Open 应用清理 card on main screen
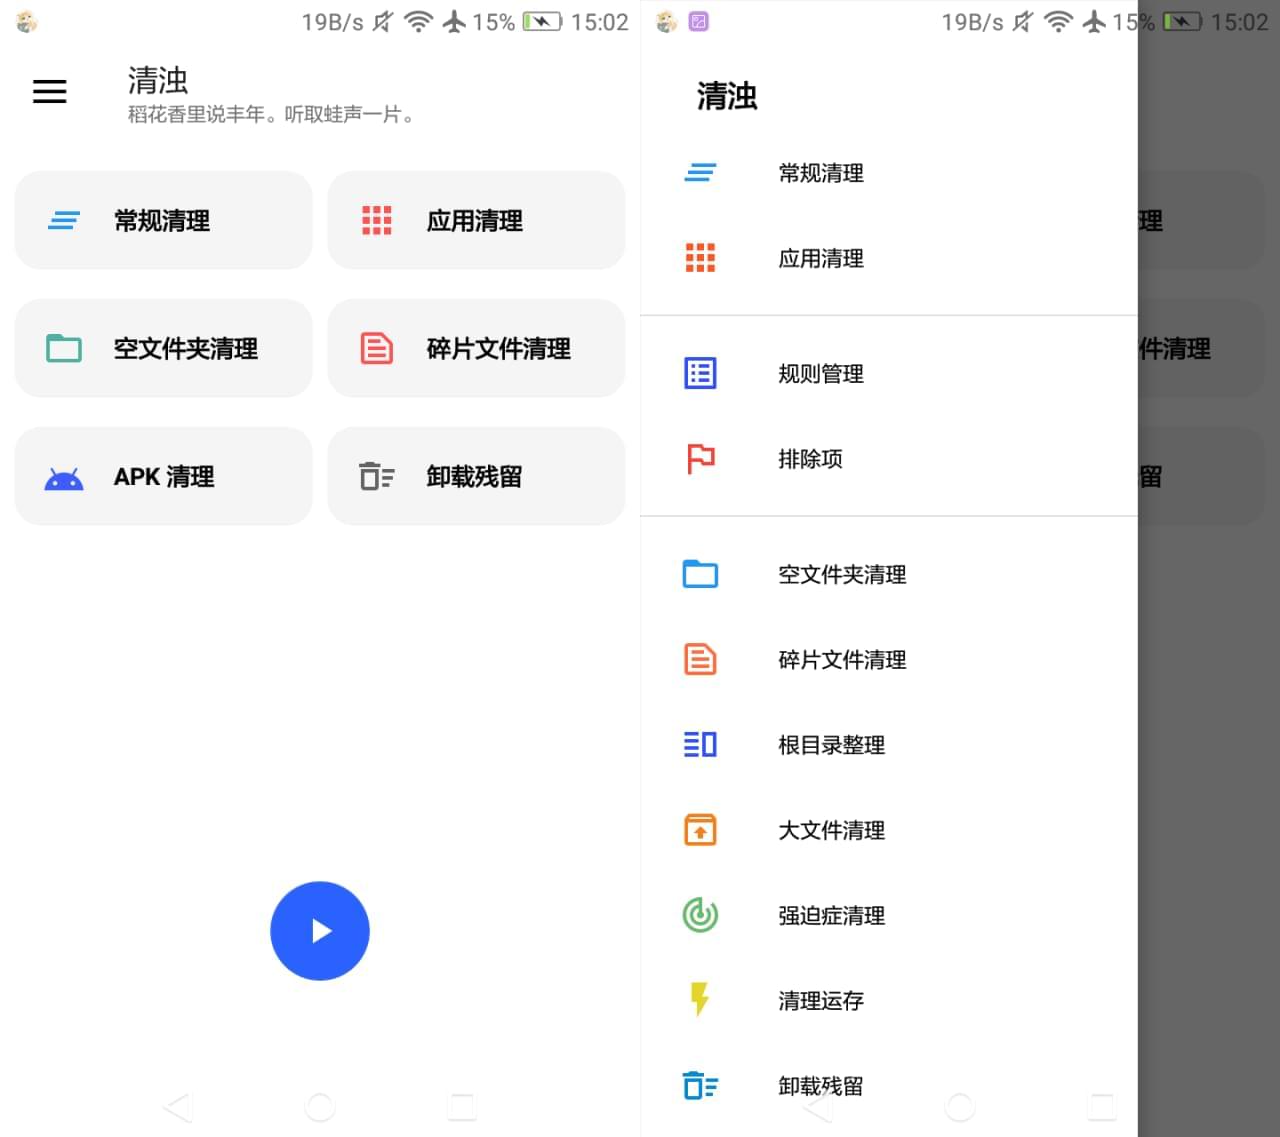 pos(476,220)
